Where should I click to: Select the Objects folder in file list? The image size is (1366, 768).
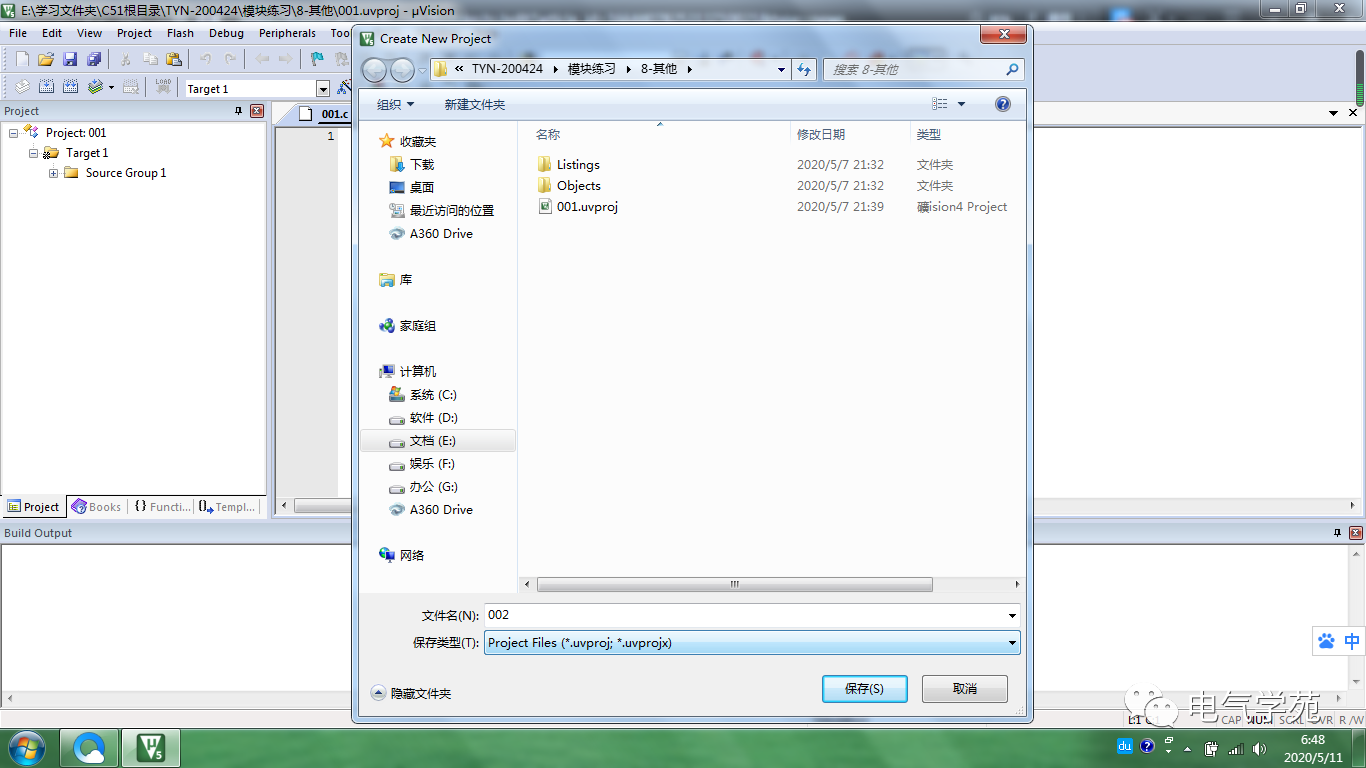[579, 186]
